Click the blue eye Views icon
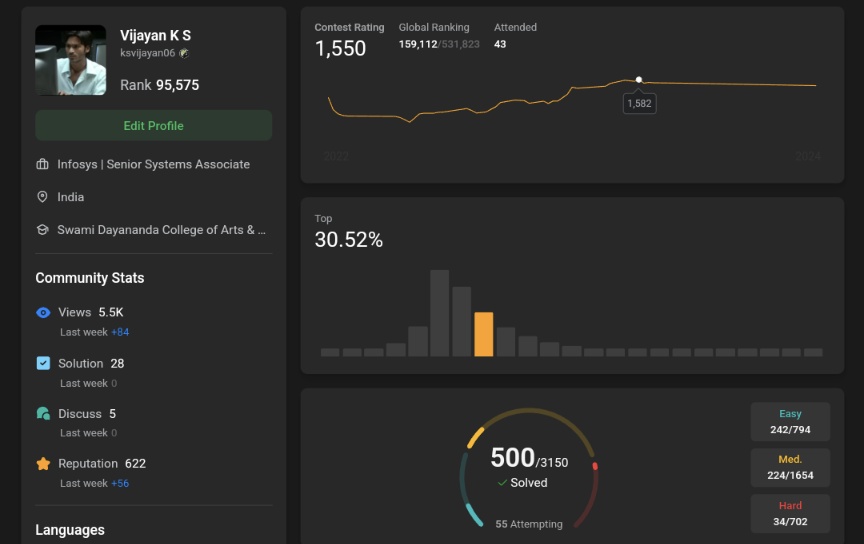This screenshot has width=864, height=544. click(43, 313)
